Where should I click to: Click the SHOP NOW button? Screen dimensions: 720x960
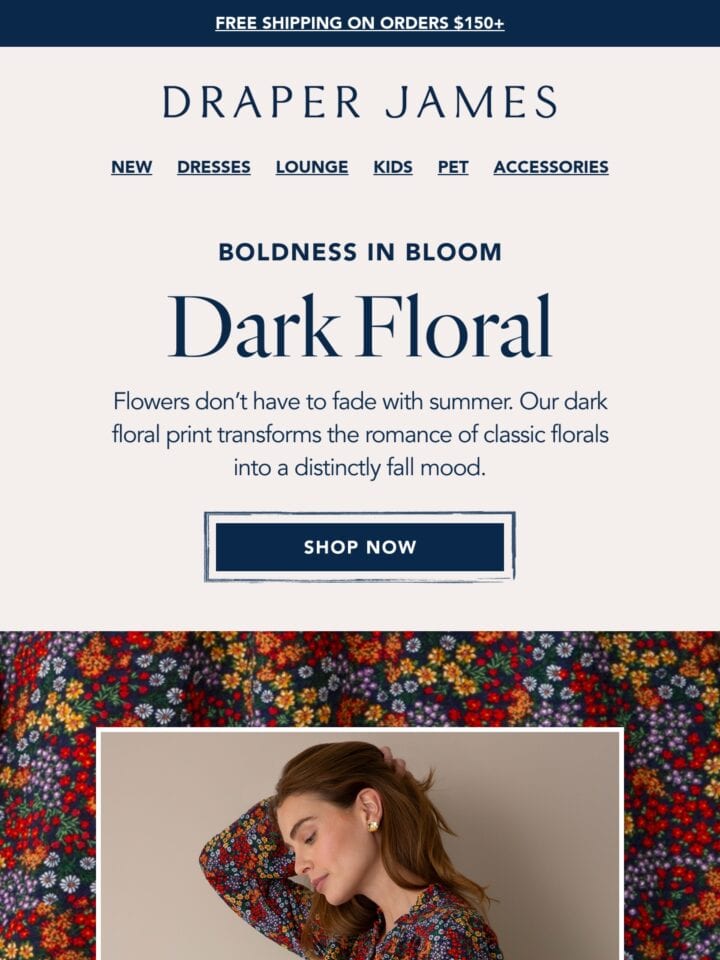[360, 547]
